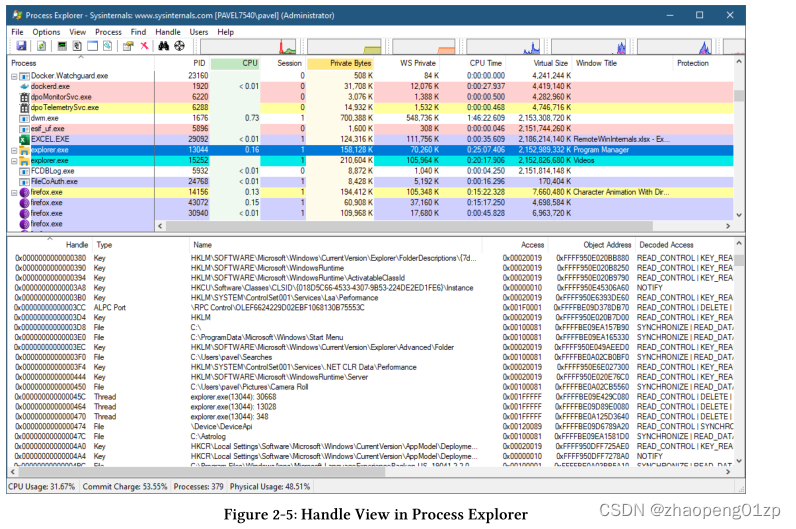Open the Properties toolbar icon
The image size is (796, 529).
point(128,46)
